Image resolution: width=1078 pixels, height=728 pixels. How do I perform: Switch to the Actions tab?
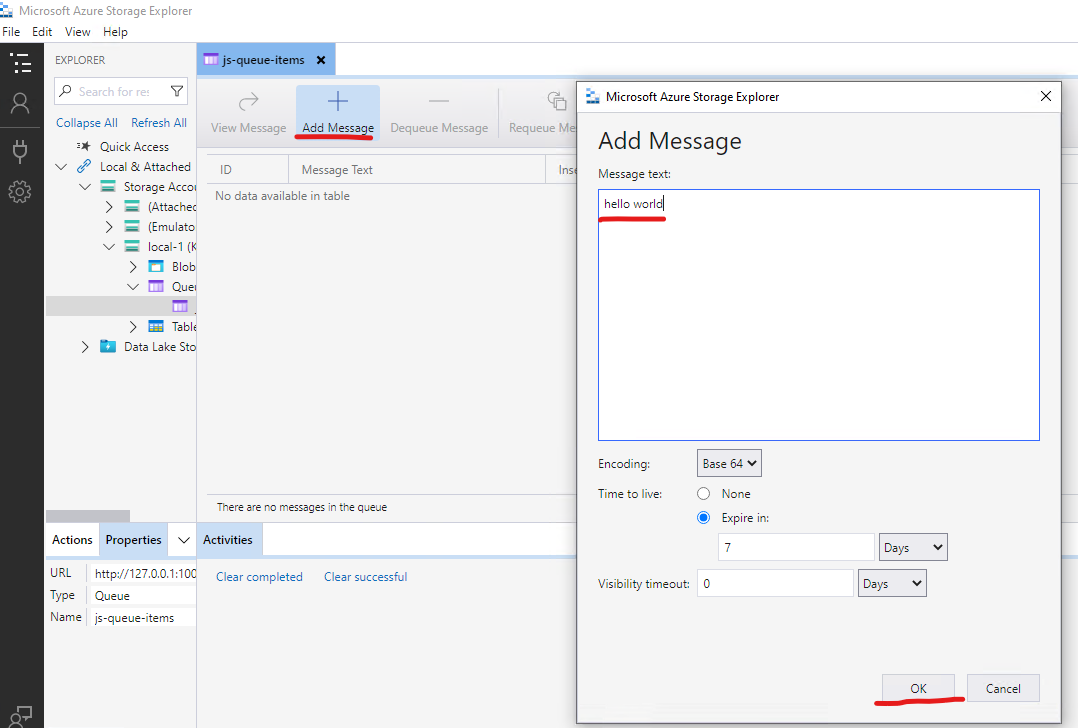[x=72, y=540]
